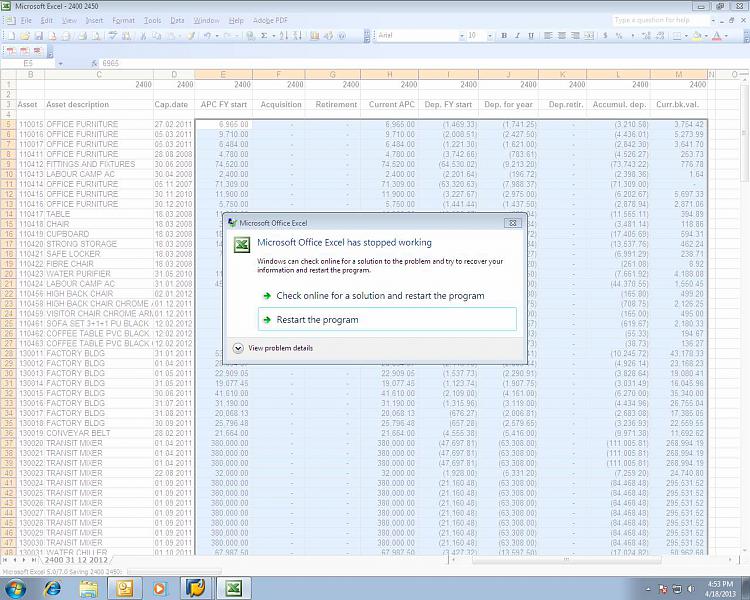Click the Microsoft Excel Help icon
750x600 pixels.
[x=342, y=36]
